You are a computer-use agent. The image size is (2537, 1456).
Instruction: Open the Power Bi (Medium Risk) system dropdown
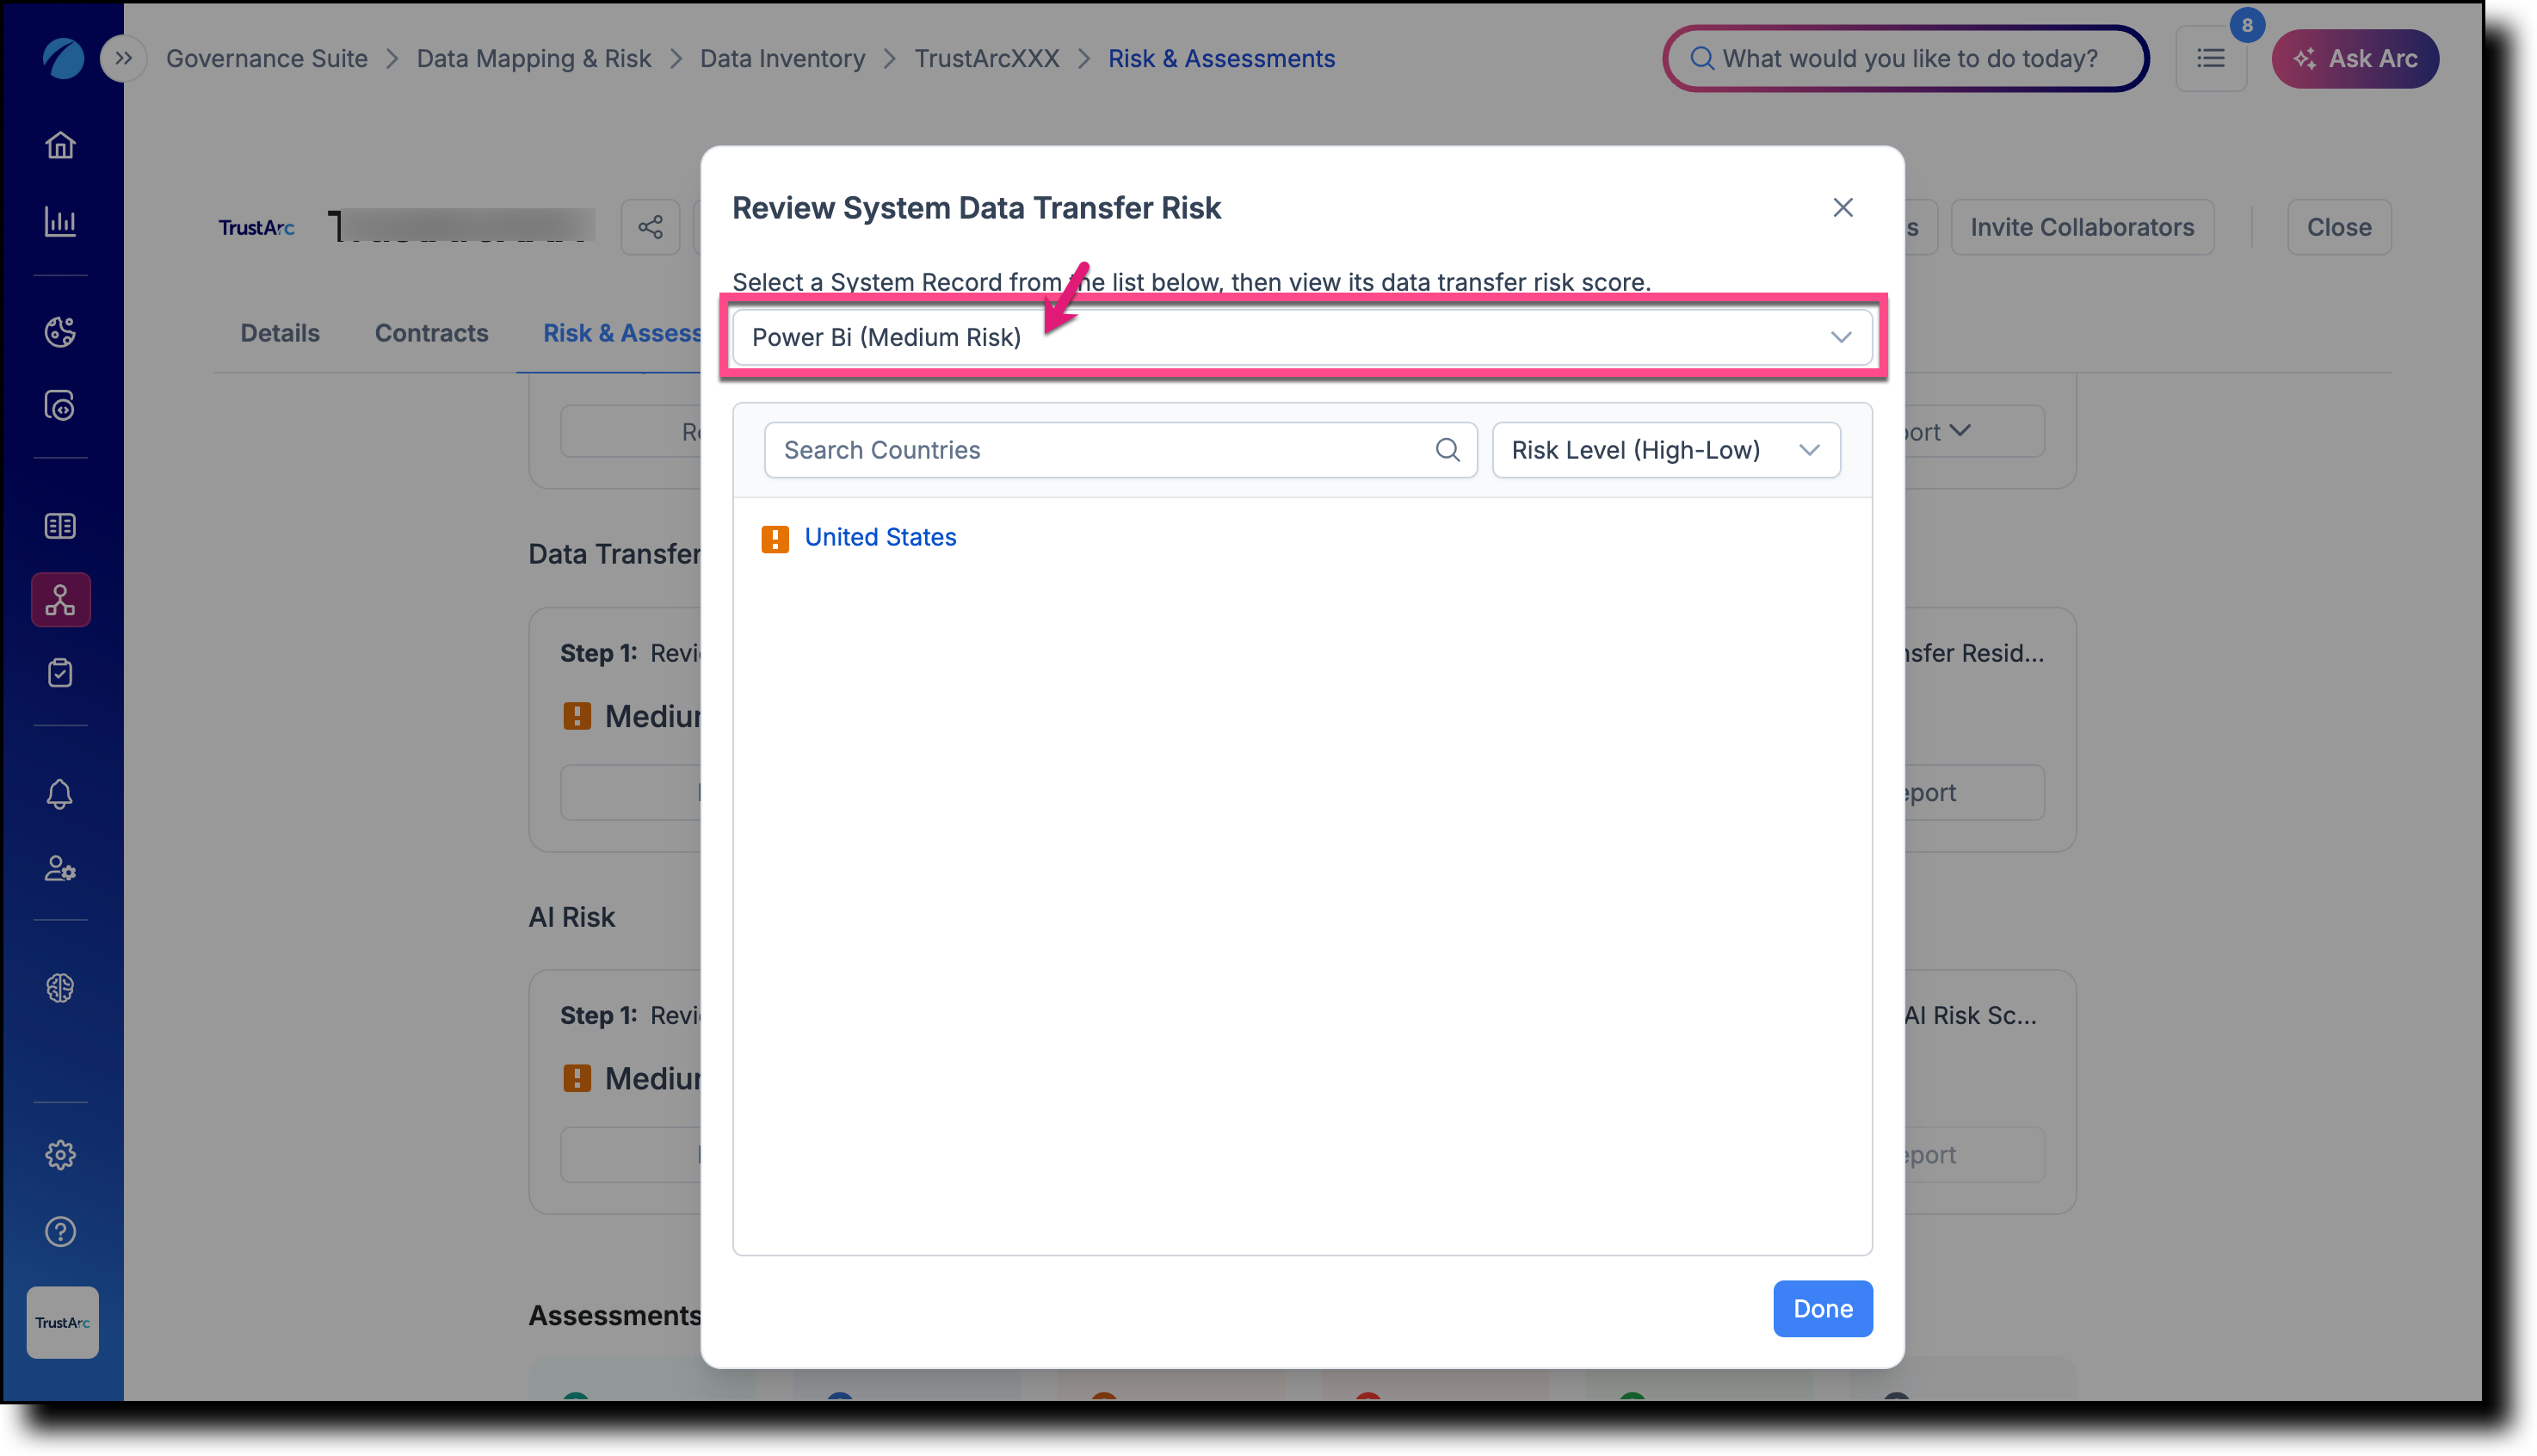[1302, 337]
